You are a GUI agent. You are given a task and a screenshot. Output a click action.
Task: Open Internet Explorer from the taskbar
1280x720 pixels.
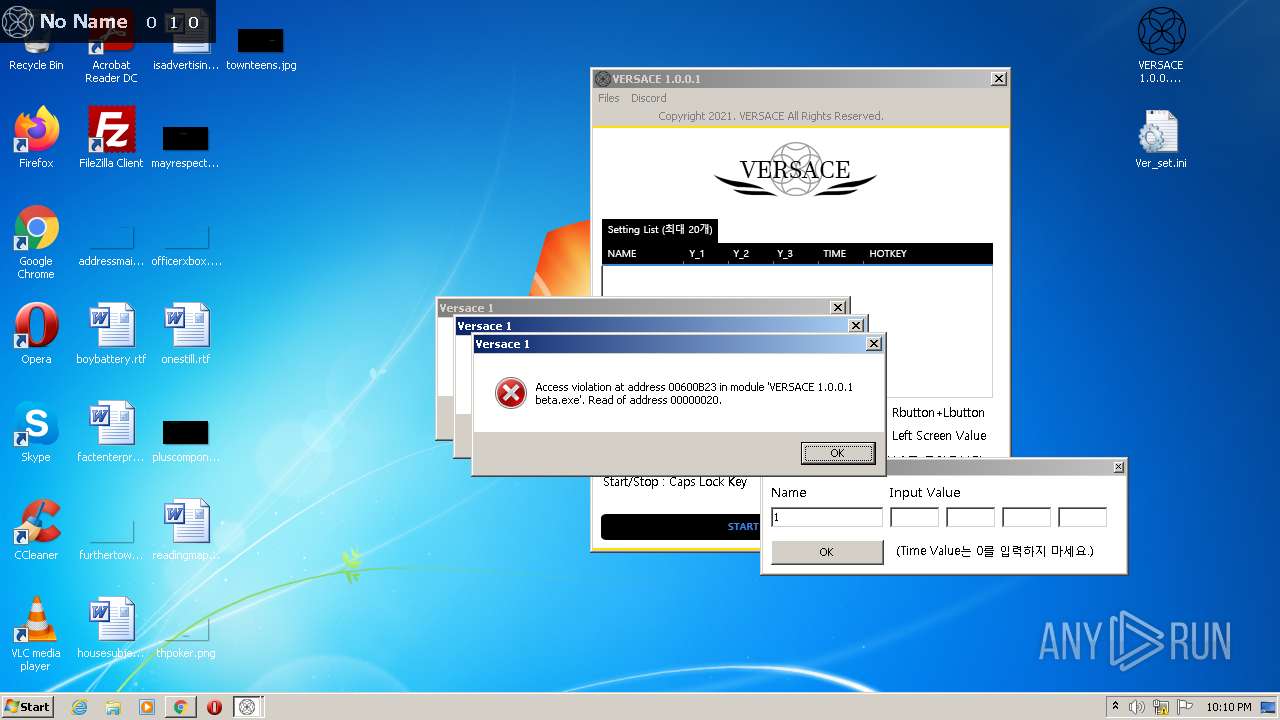[x=80, y=707]
